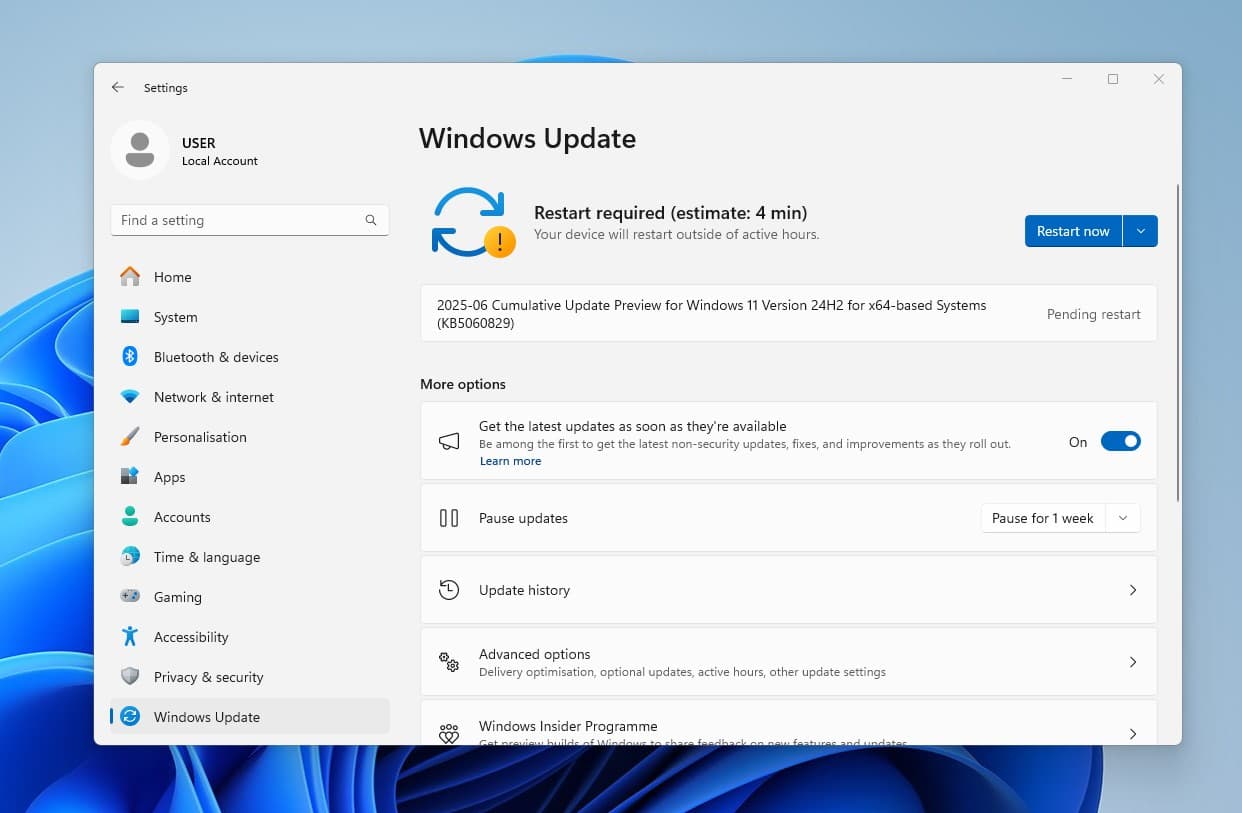Expand the Pause for 1 week dropdown arrow
The width and height of the screenshot is (1242, 813).
(1123, 518)
